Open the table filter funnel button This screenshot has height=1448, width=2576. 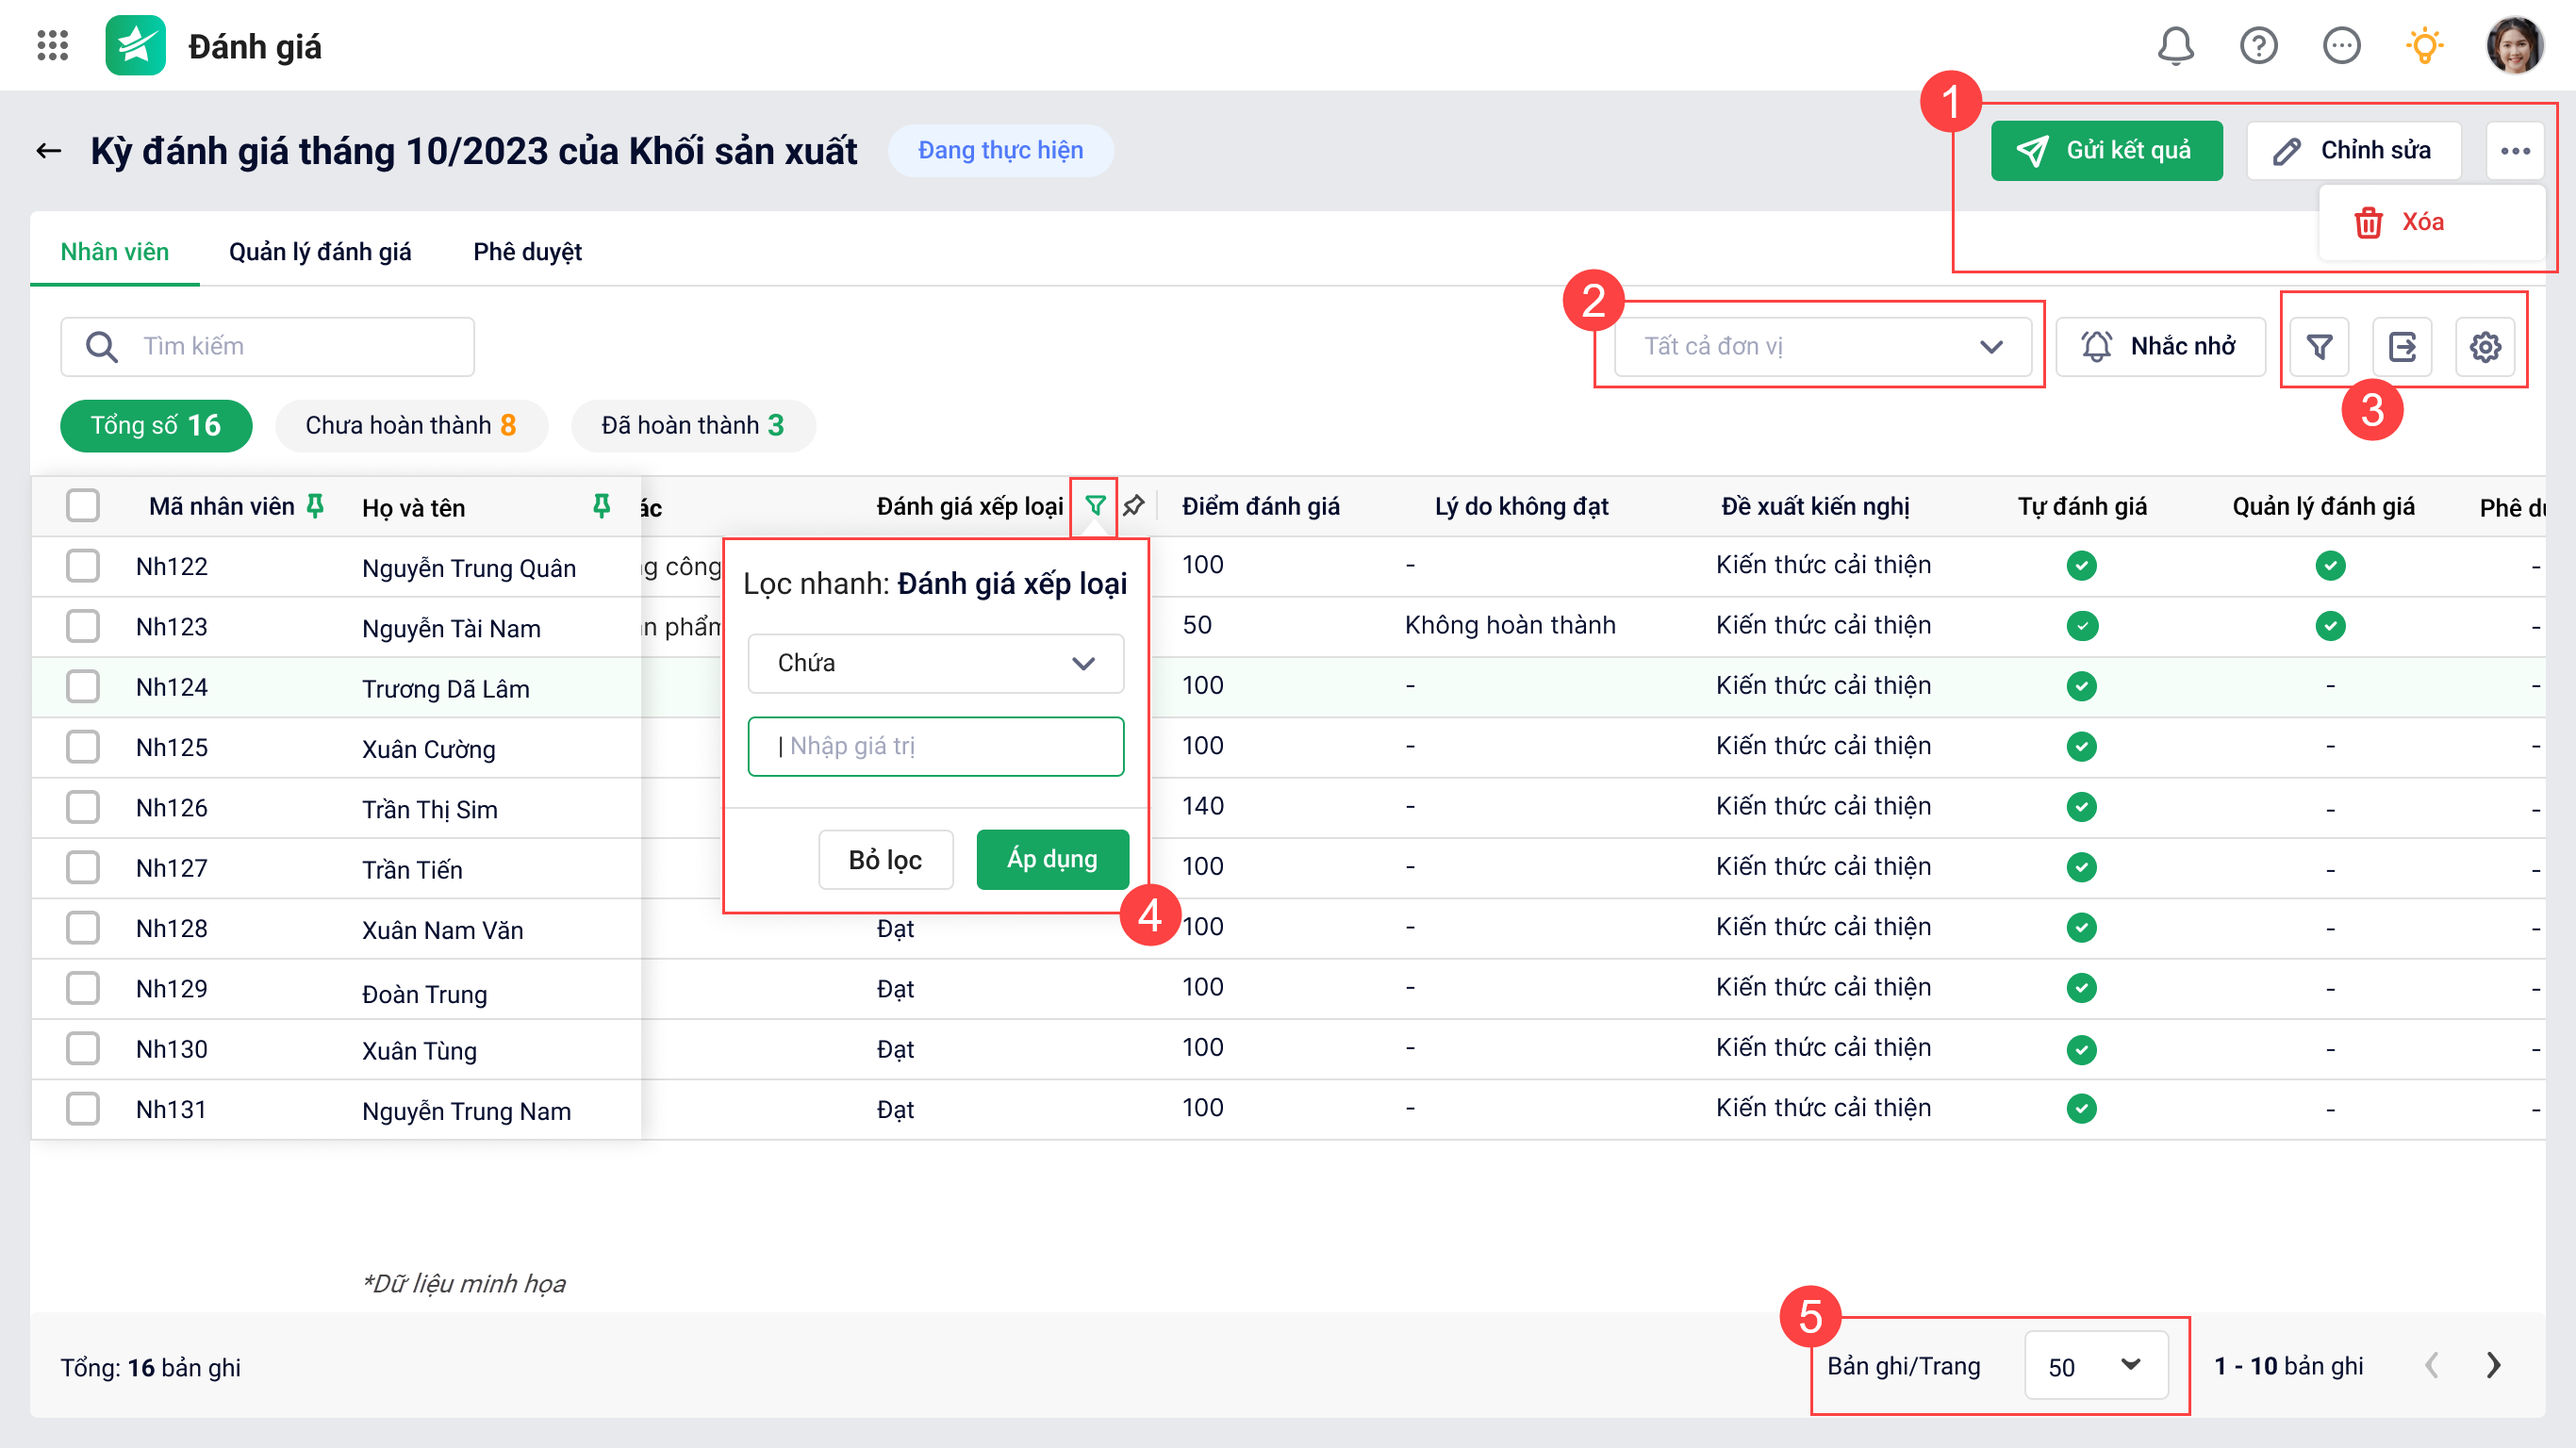click(x=2319, y=347)
